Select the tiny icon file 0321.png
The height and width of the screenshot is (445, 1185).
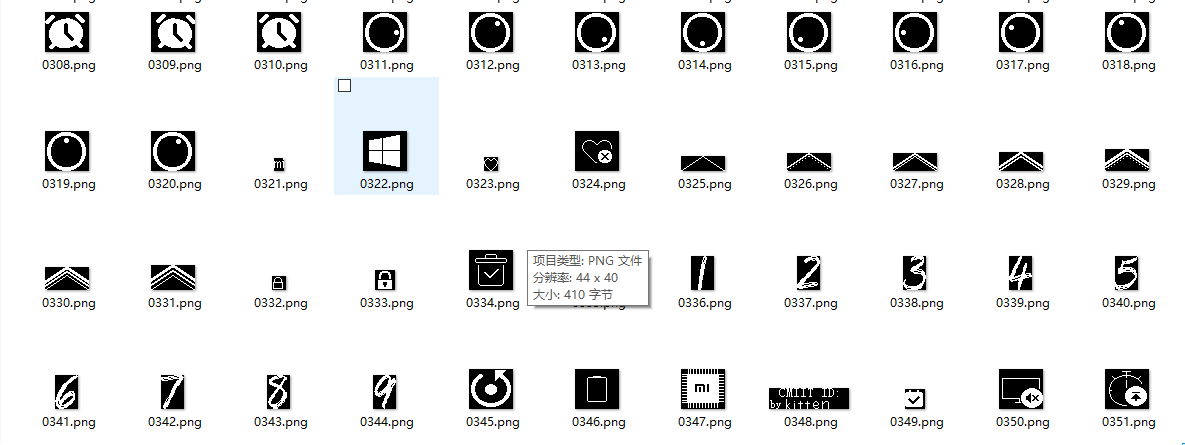(279, 163)
